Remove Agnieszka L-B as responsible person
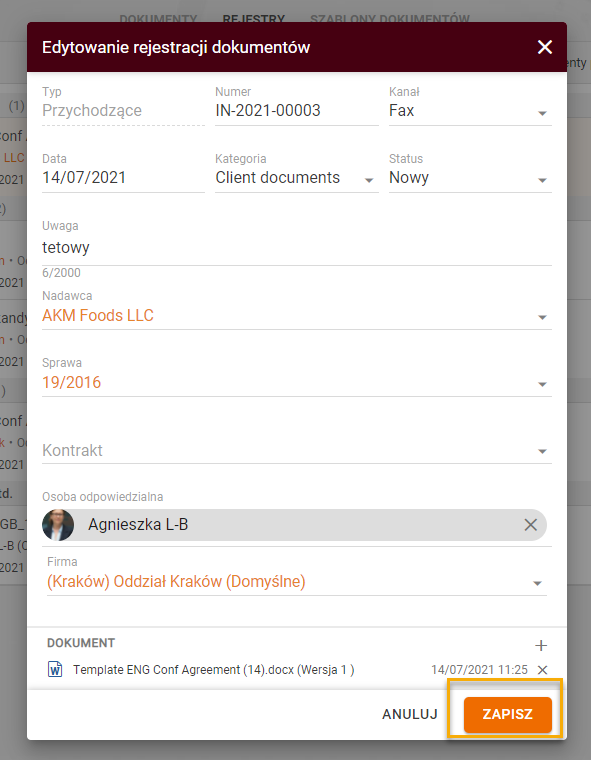The width and height of the screenshot is (591, 760). click(x=530, y=524)
